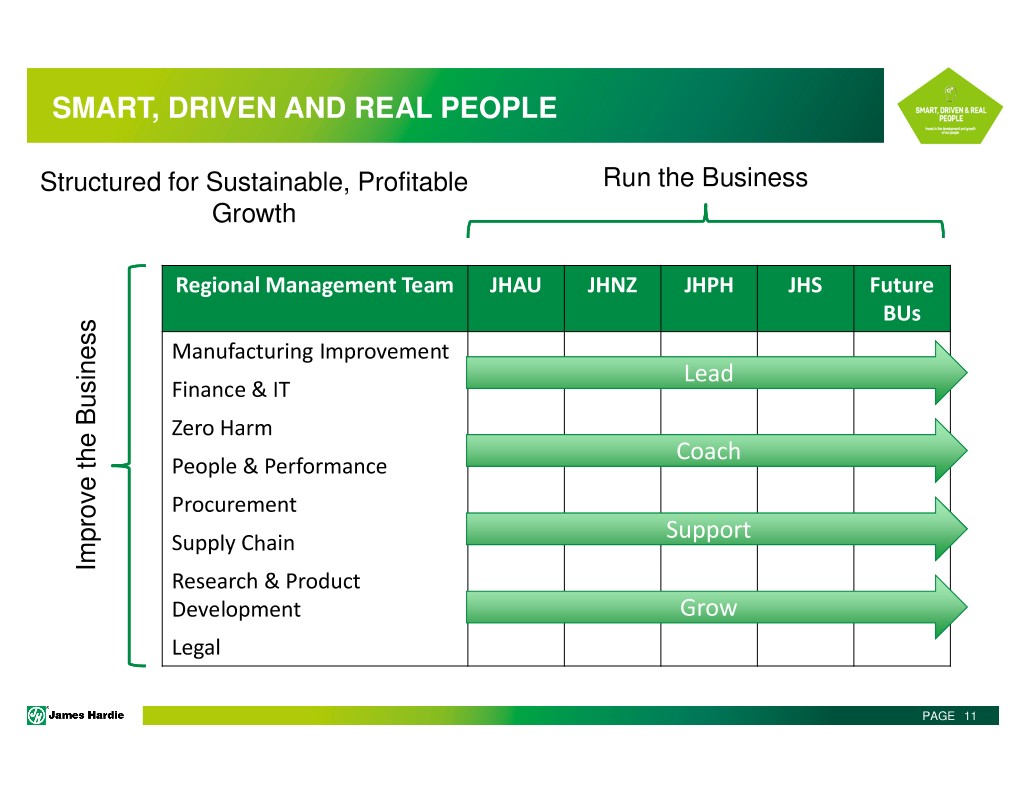Select the Manufacturing Improvement row label
The image size is (1024, 791).
pyautogui.click(x=310, y=351)
